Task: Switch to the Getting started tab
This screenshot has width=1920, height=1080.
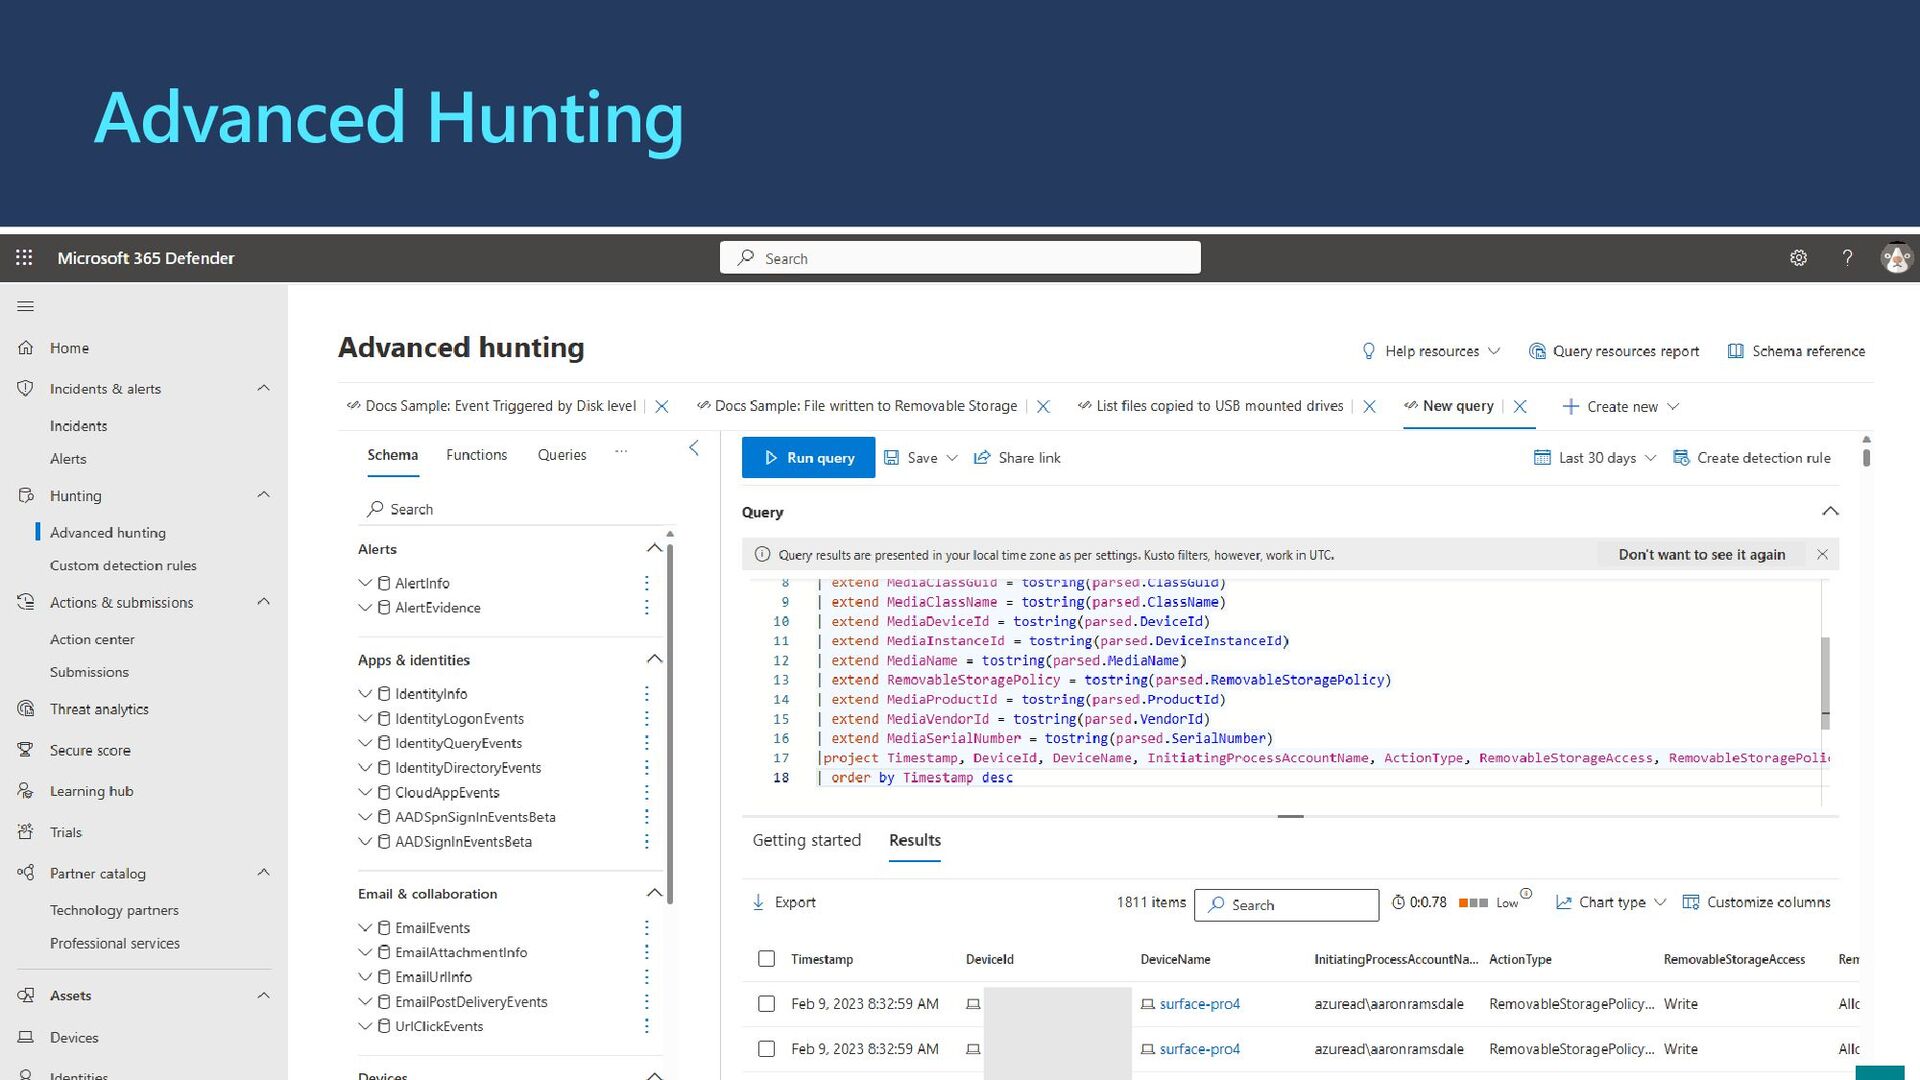Action: (x=806, y=840)
